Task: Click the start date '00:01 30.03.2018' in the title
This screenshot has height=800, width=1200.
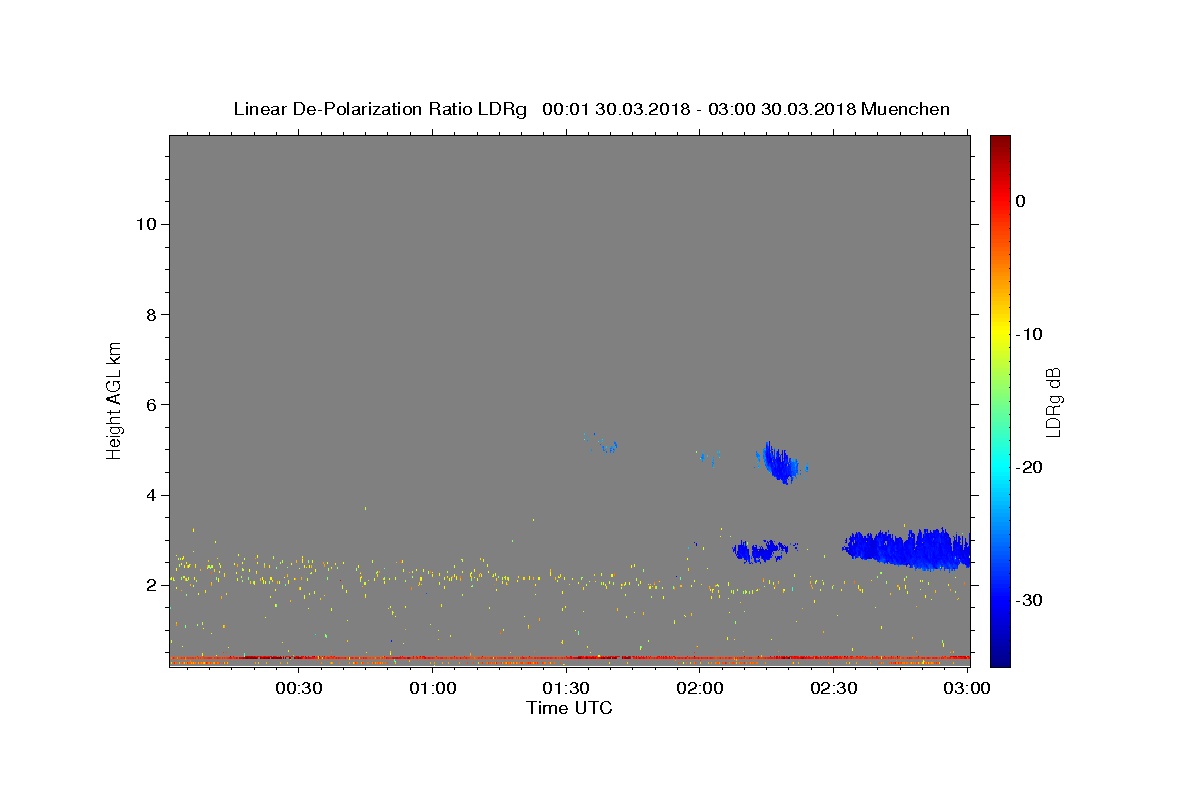Action: [x=615, y=109]
